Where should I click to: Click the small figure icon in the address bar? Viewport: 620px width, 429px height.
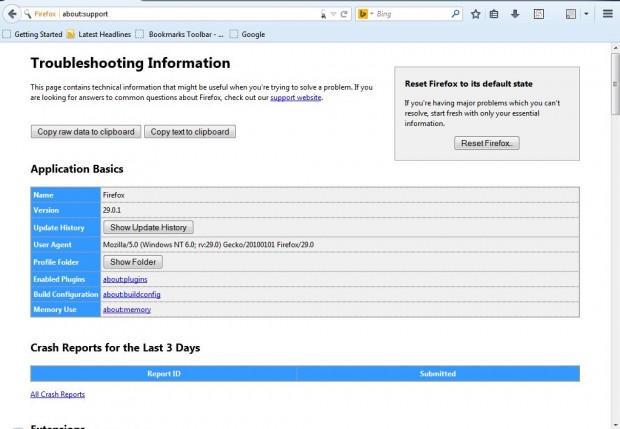click(323, 14)
